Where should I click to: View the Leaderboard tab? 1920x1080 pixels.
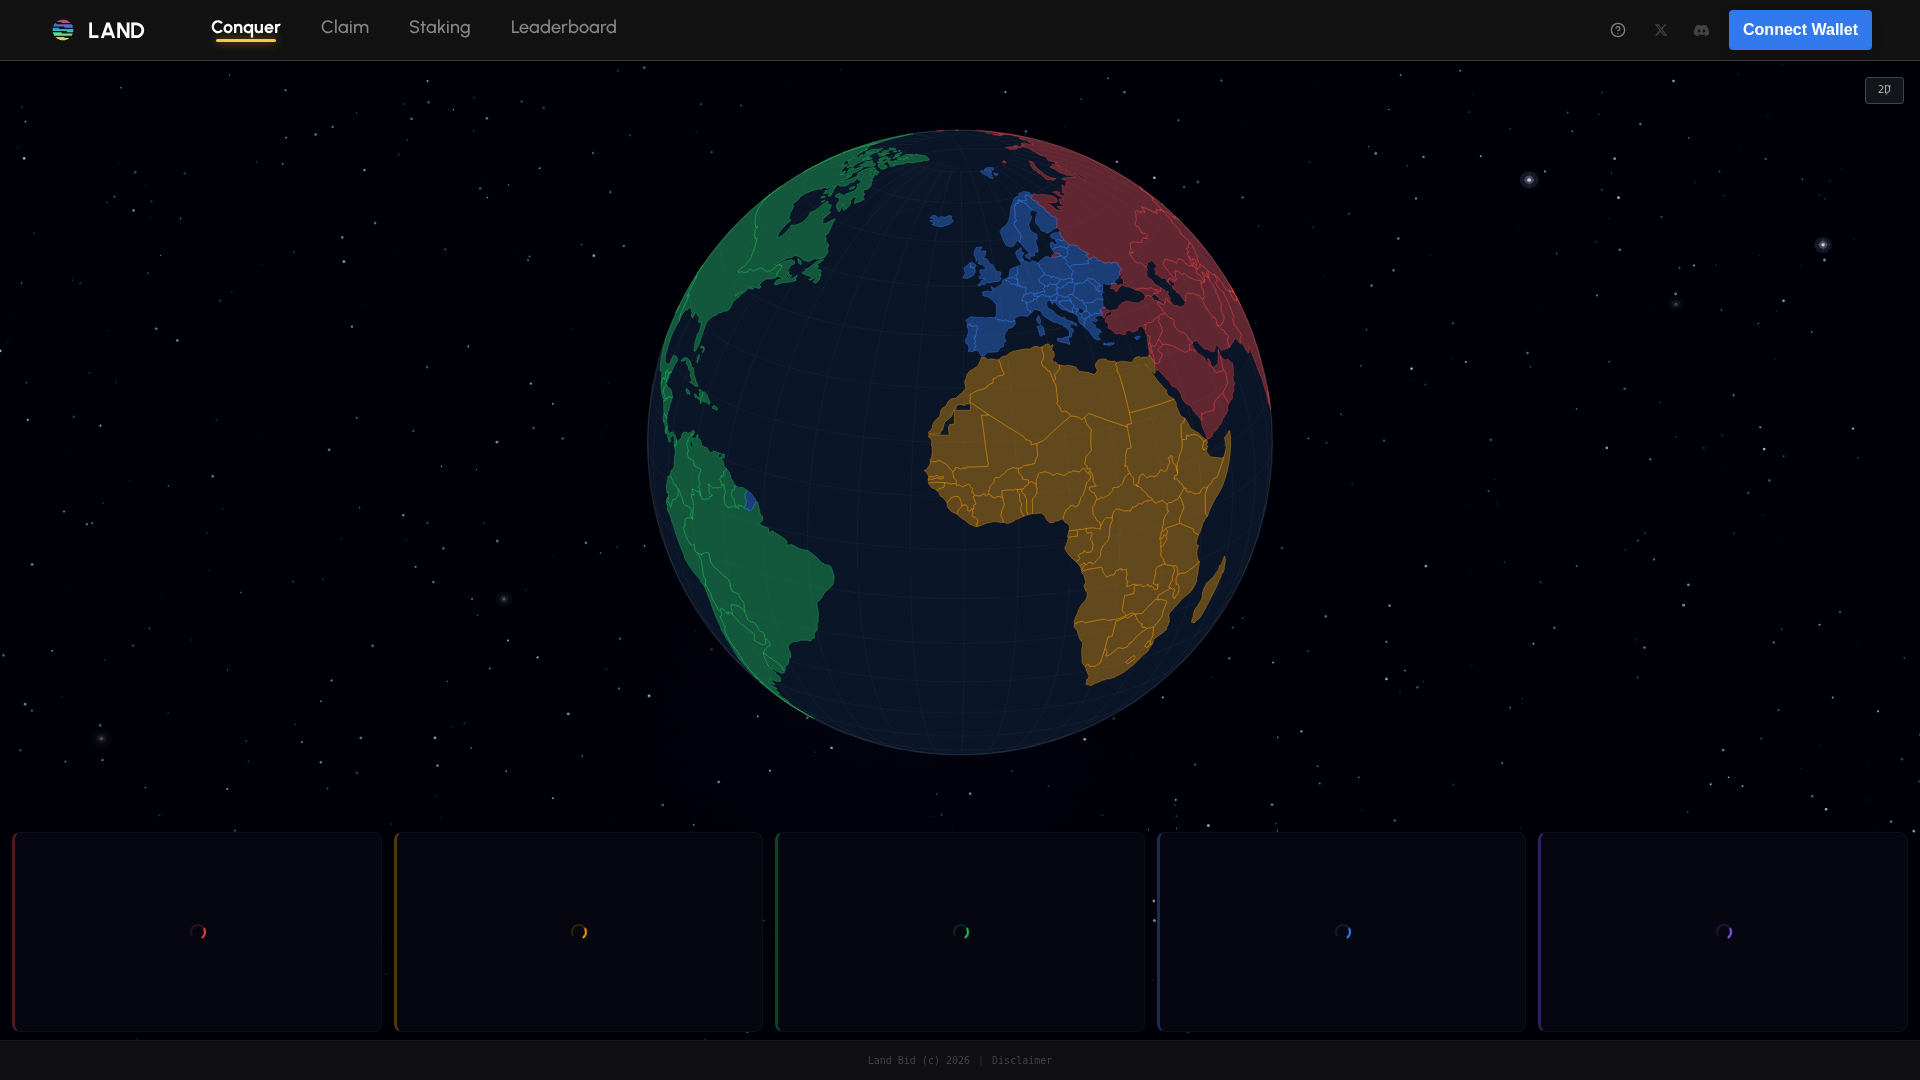click(564, 28)
